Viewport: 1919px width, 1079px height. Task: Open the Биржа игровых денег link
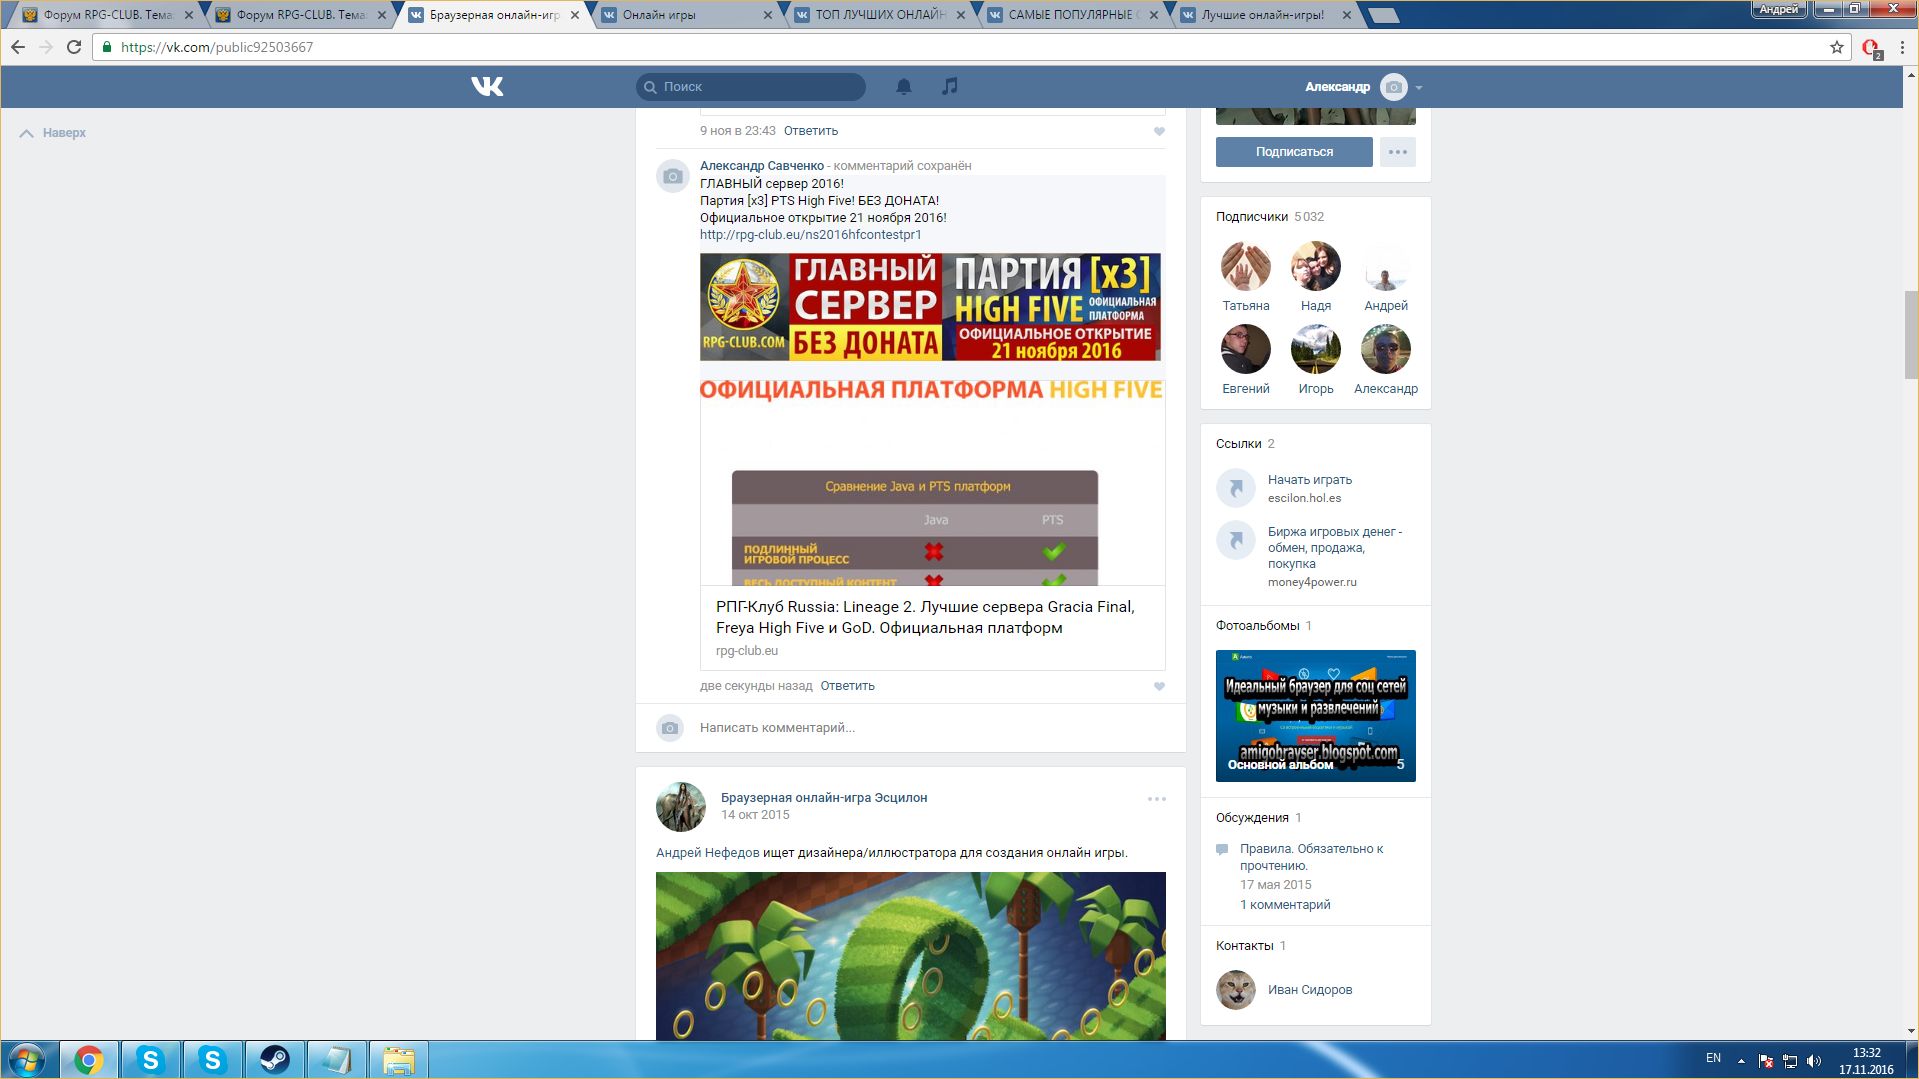point(1335,548)
